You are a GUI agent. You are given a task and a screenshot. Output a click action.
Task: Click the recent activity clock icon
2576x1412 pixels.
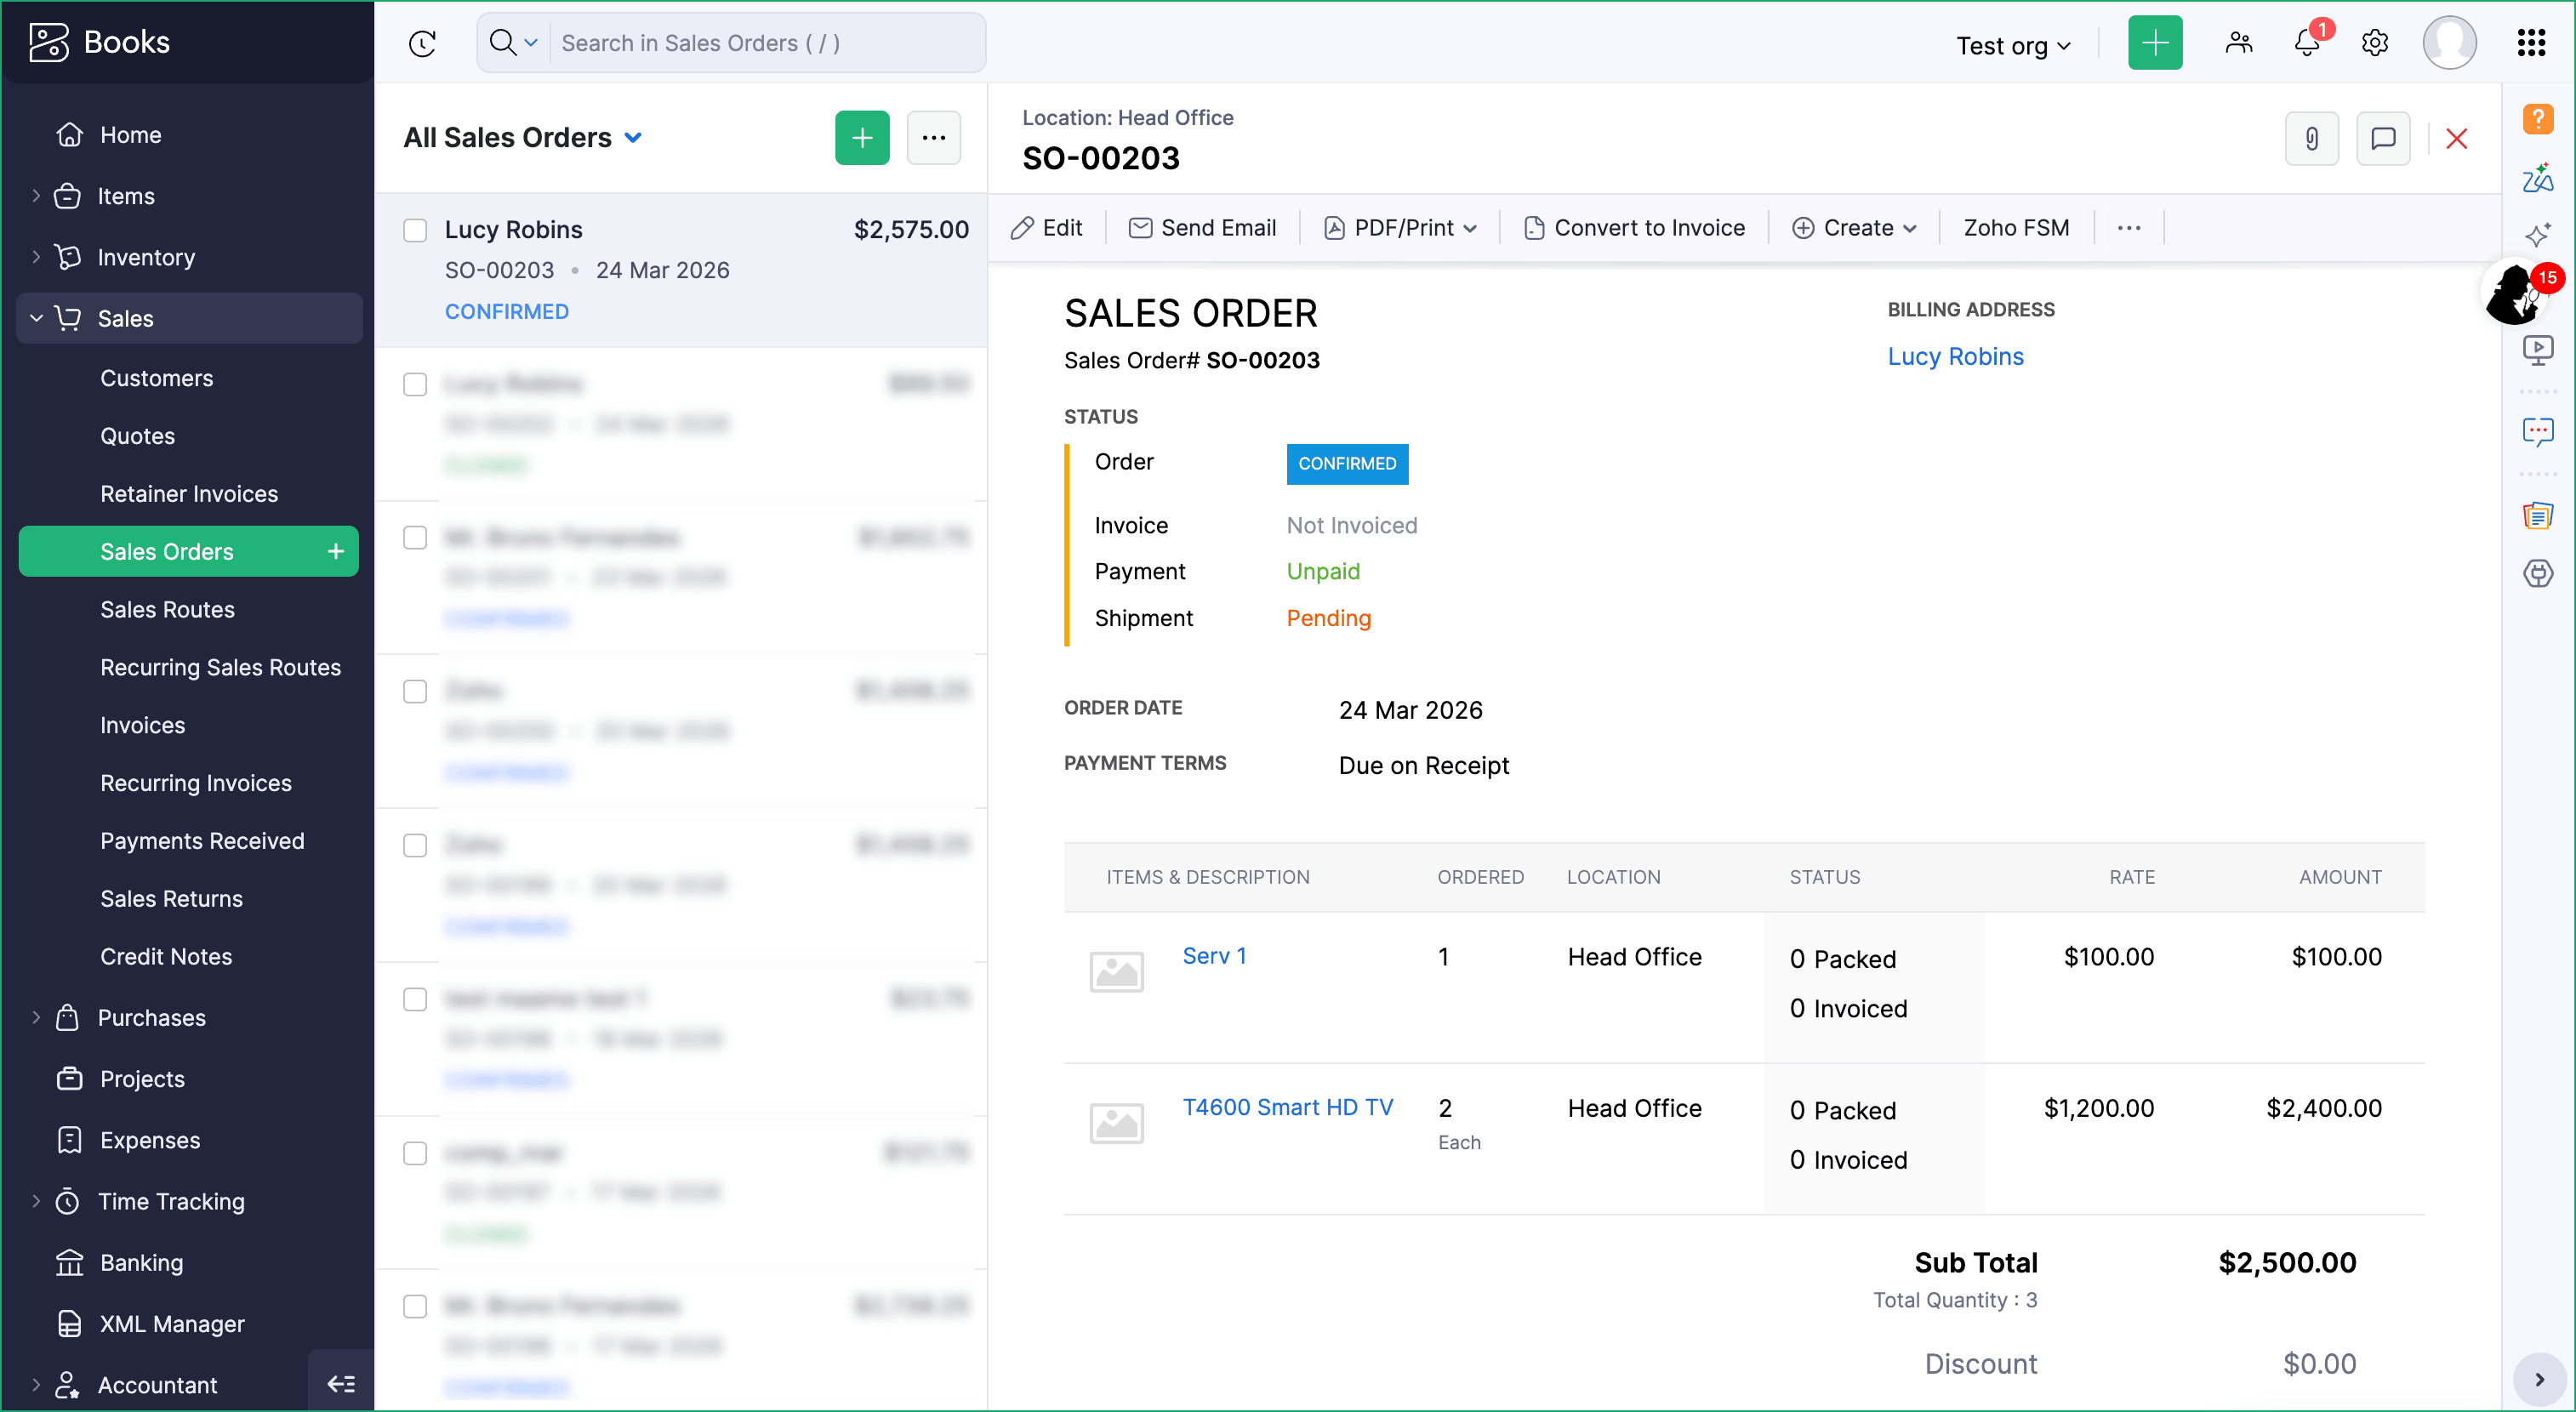pos(423,43)
